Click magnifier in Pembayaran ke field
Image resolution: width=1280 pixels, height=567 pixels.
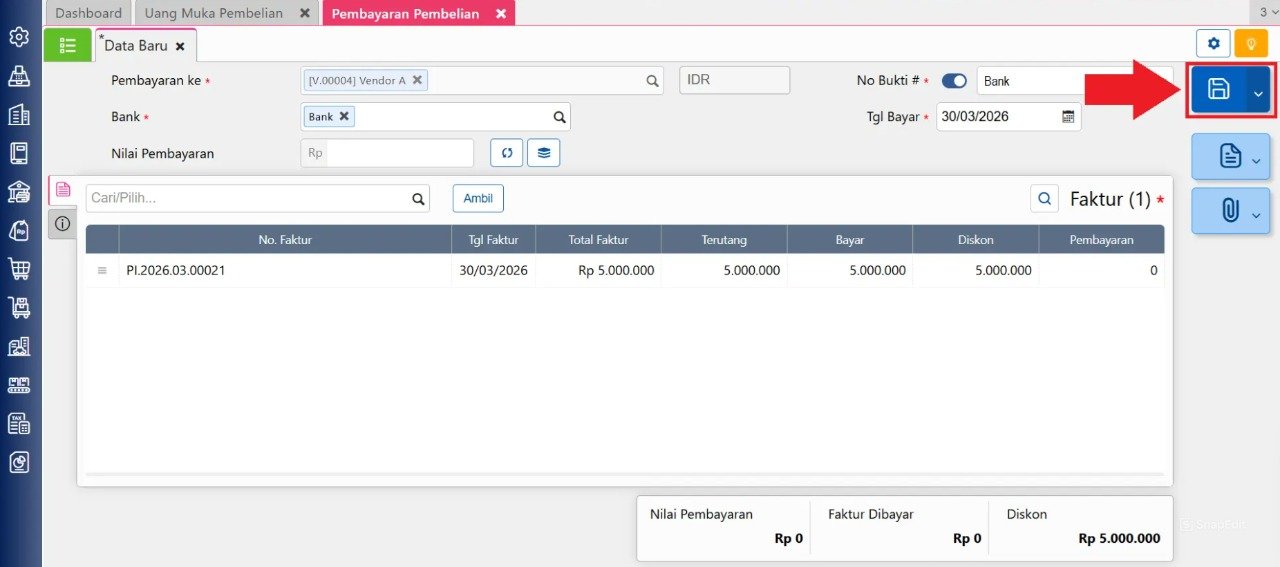coord(652,81)
